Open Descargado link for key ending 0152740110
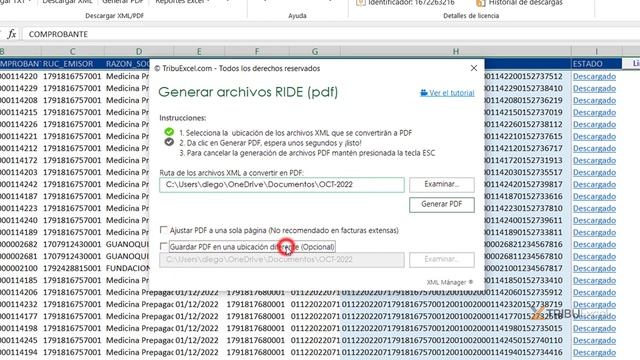This screenshot has width=640, height=360. [594, 340]
